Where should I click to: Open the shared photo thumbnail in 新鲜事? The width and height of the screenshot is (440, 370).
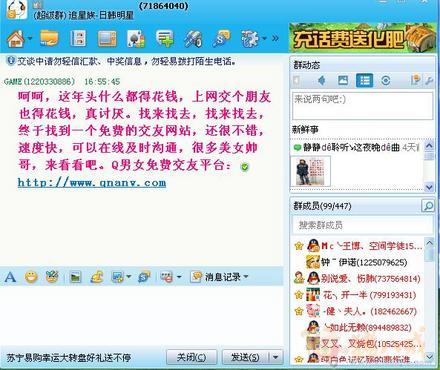(x=310, y=171)
